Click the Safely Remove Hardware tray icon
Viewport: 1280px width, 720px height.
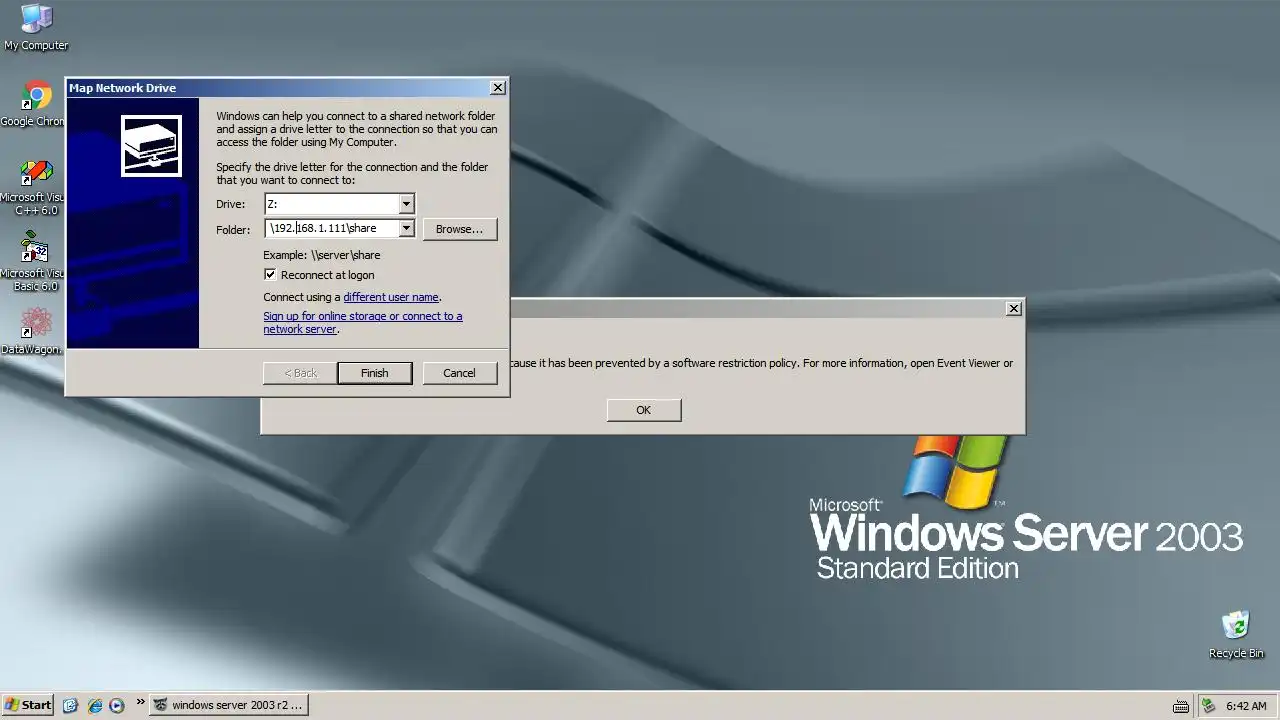click(1209, 706)
